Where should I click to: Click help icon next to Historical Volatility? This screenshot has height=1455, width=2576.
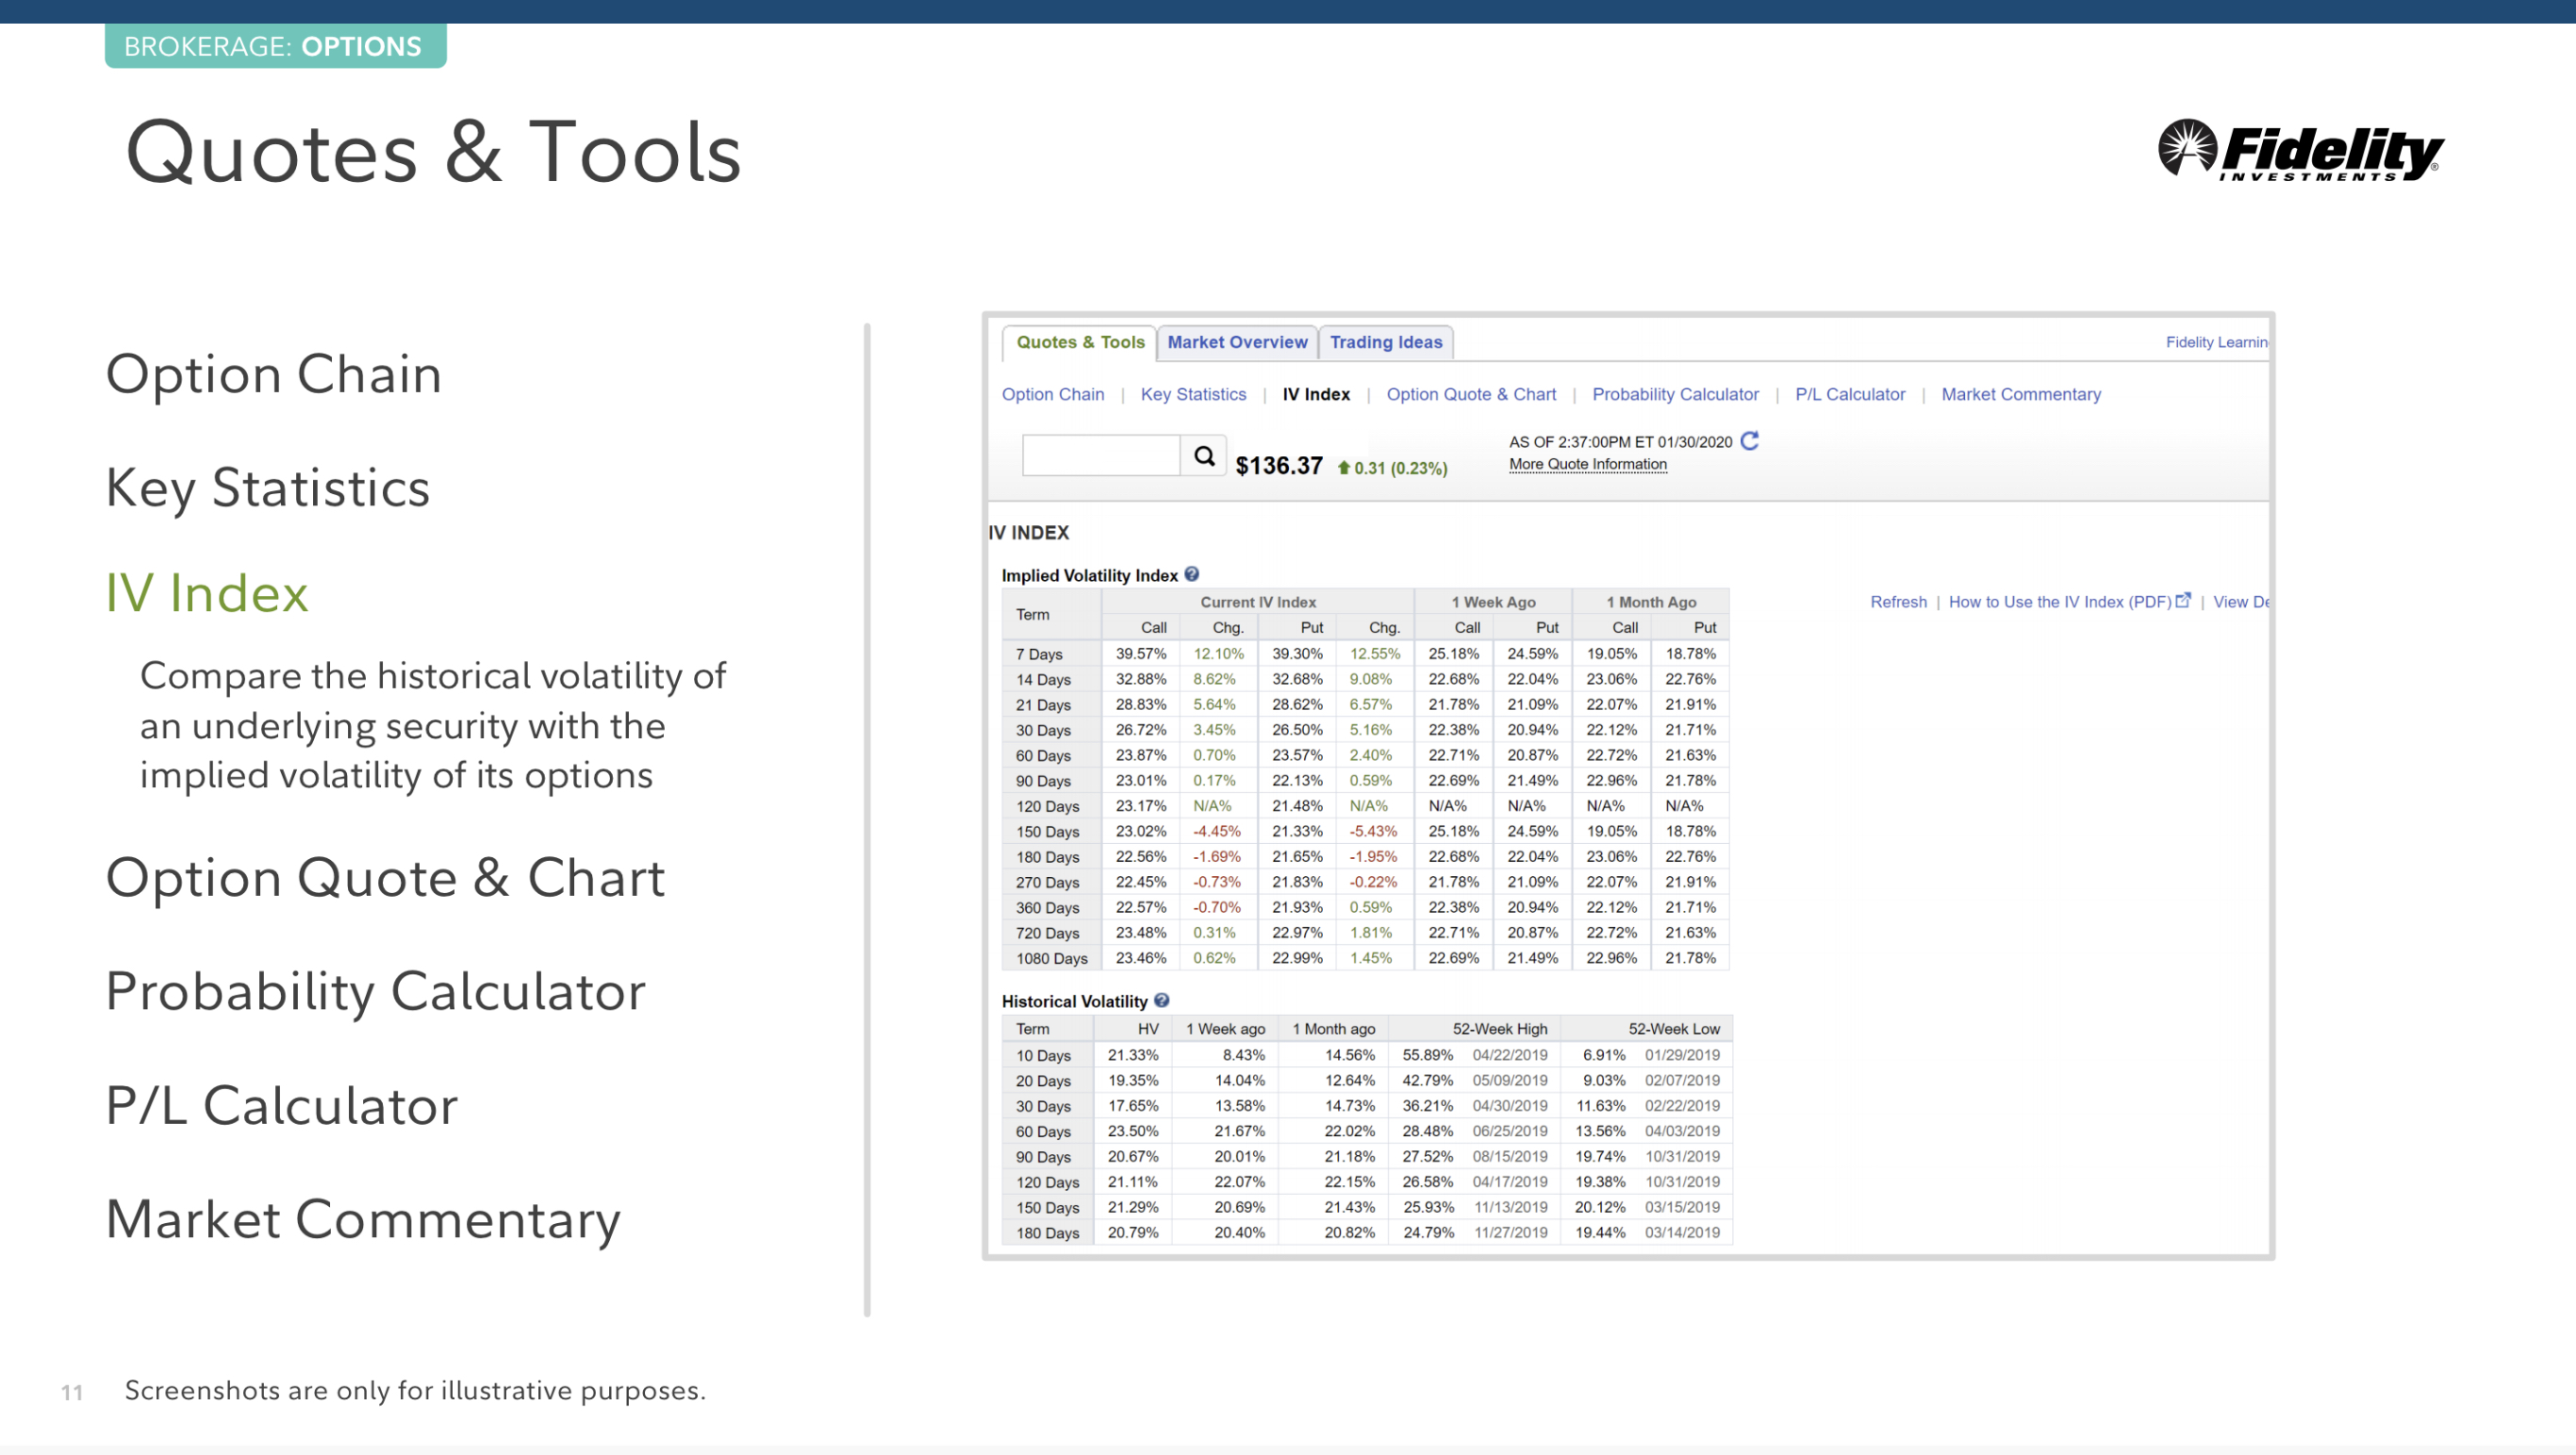1161,1000
